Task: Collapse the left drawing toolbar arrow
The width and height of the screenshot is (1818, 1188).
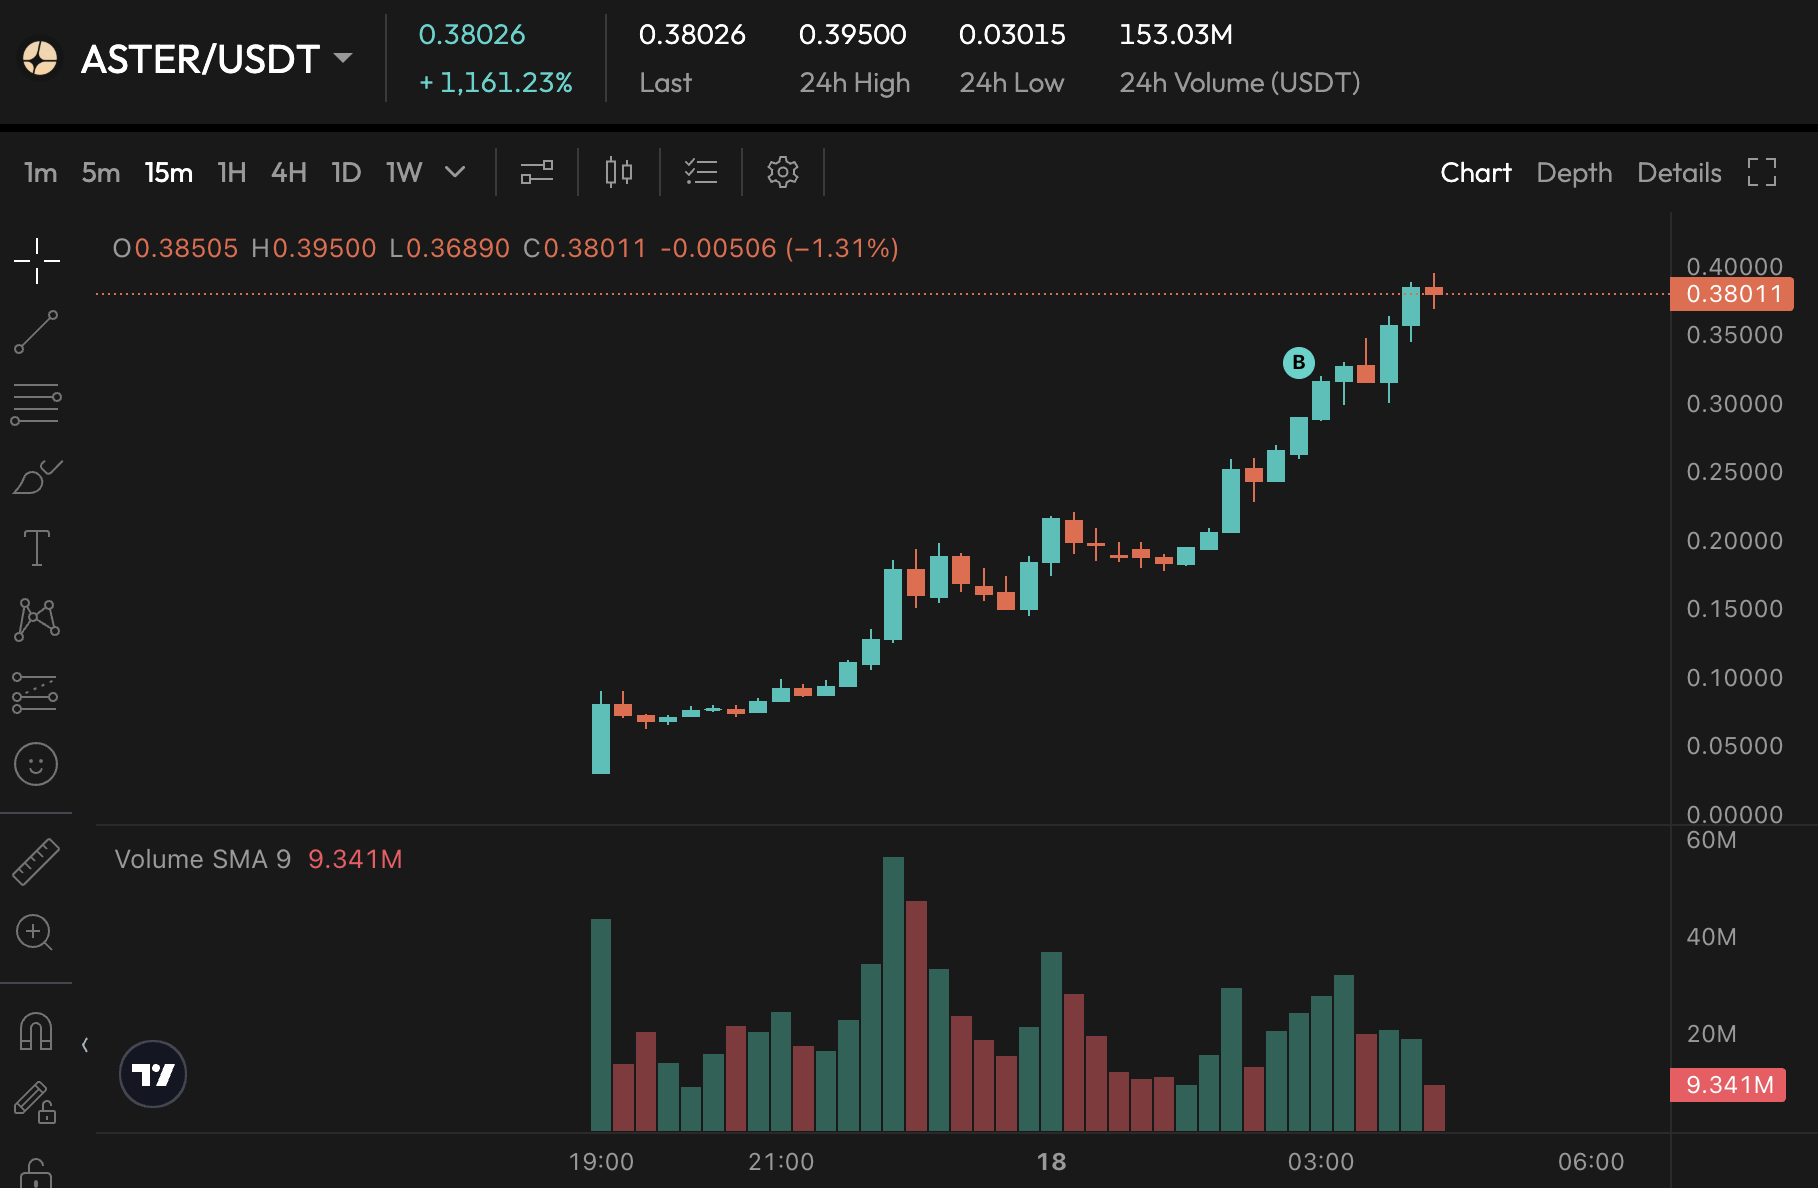Action: click(85, 1045)
